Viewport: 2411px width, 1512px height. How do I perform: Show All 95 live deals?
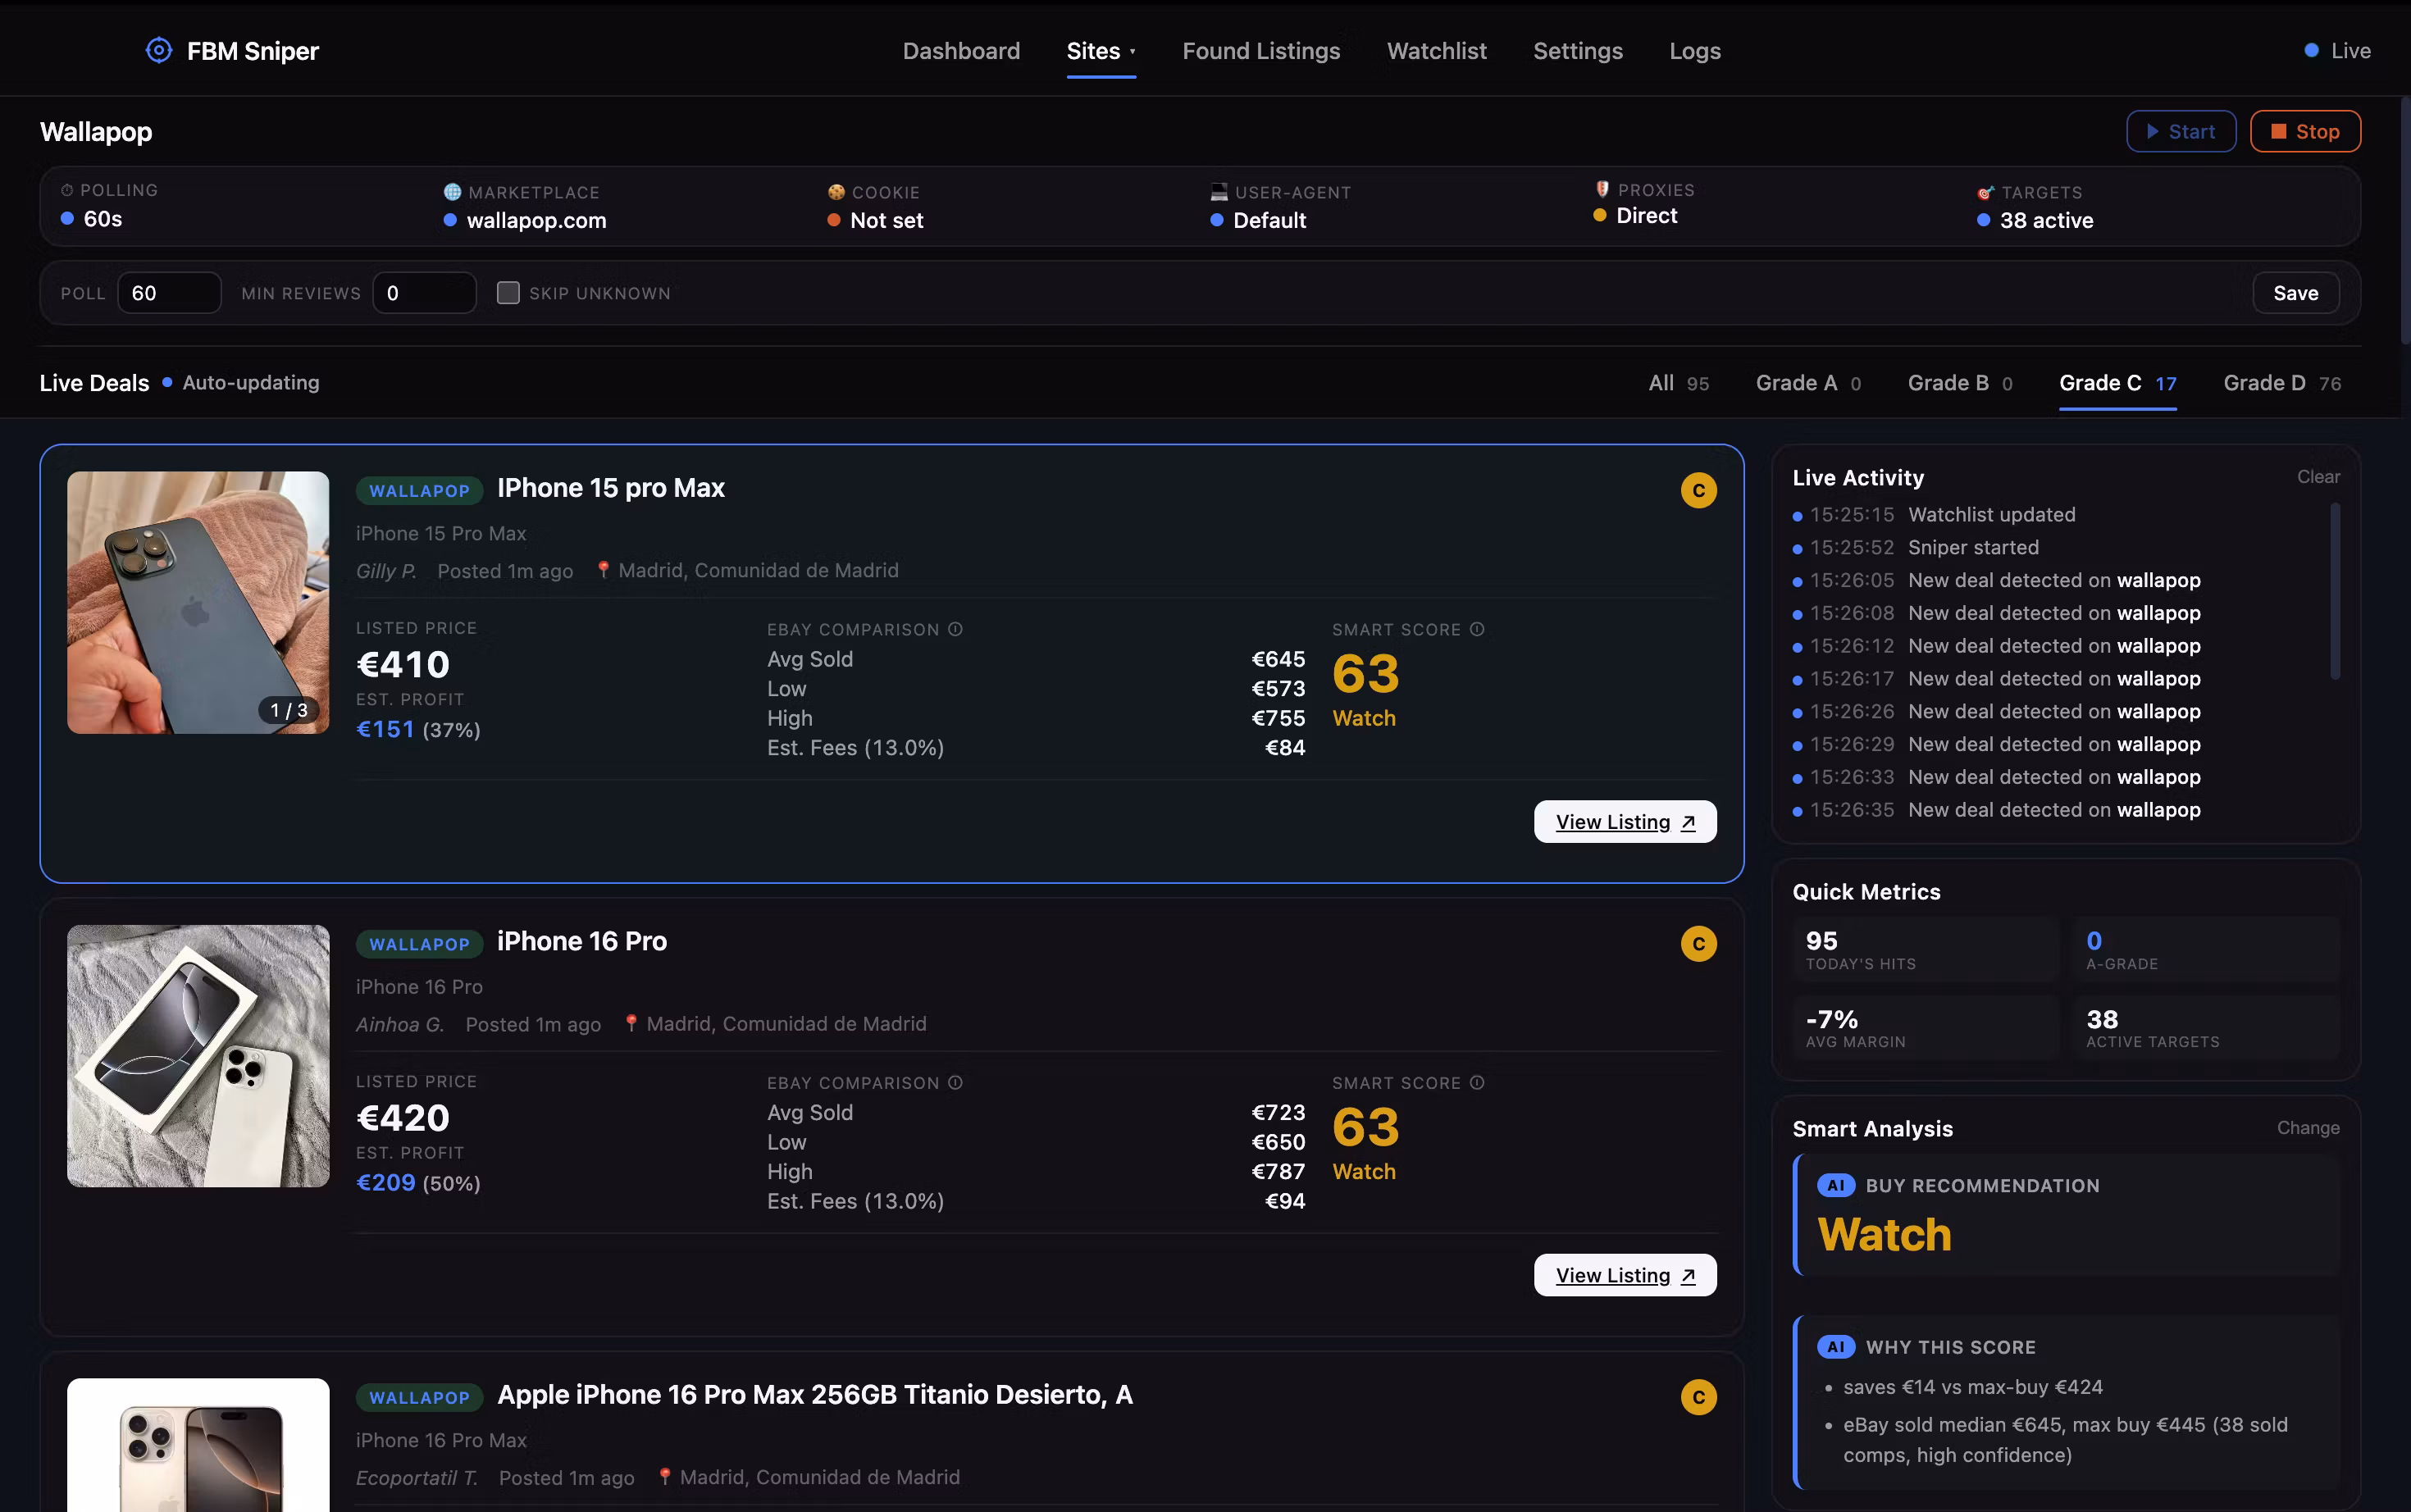pos(1678,383)
